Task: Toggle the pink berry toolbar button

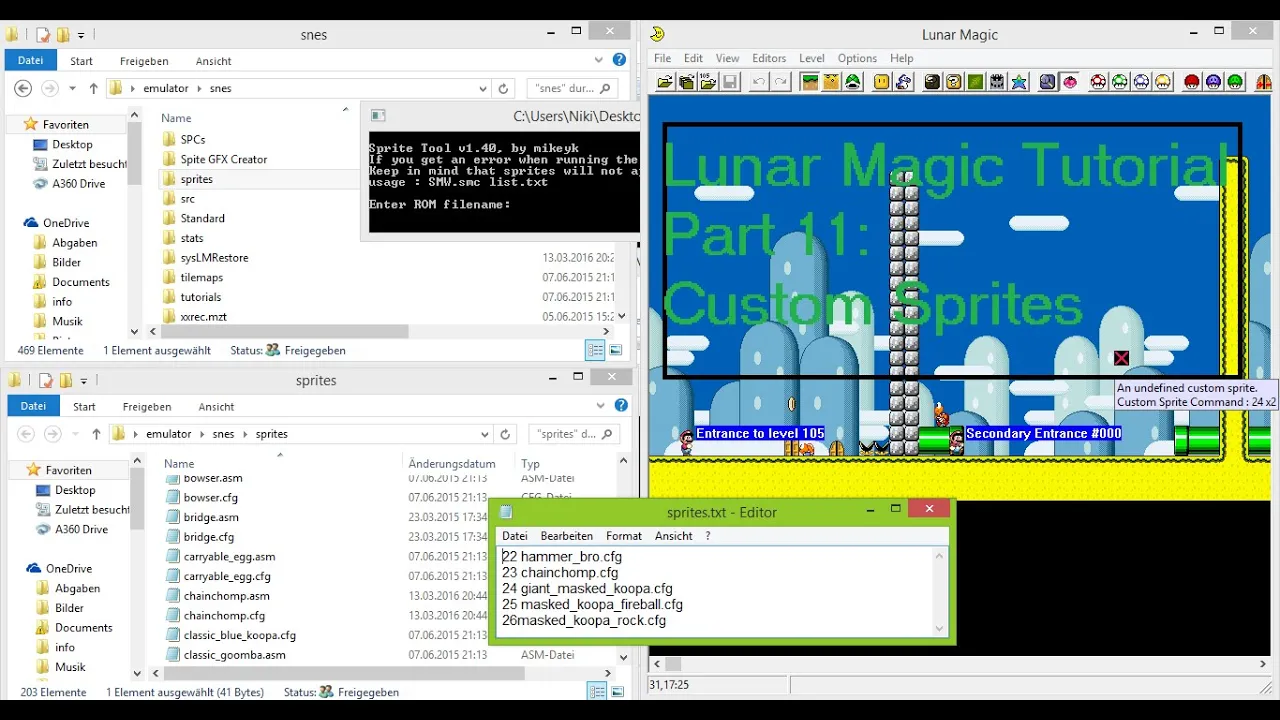Action: [x=1070, y=82]
